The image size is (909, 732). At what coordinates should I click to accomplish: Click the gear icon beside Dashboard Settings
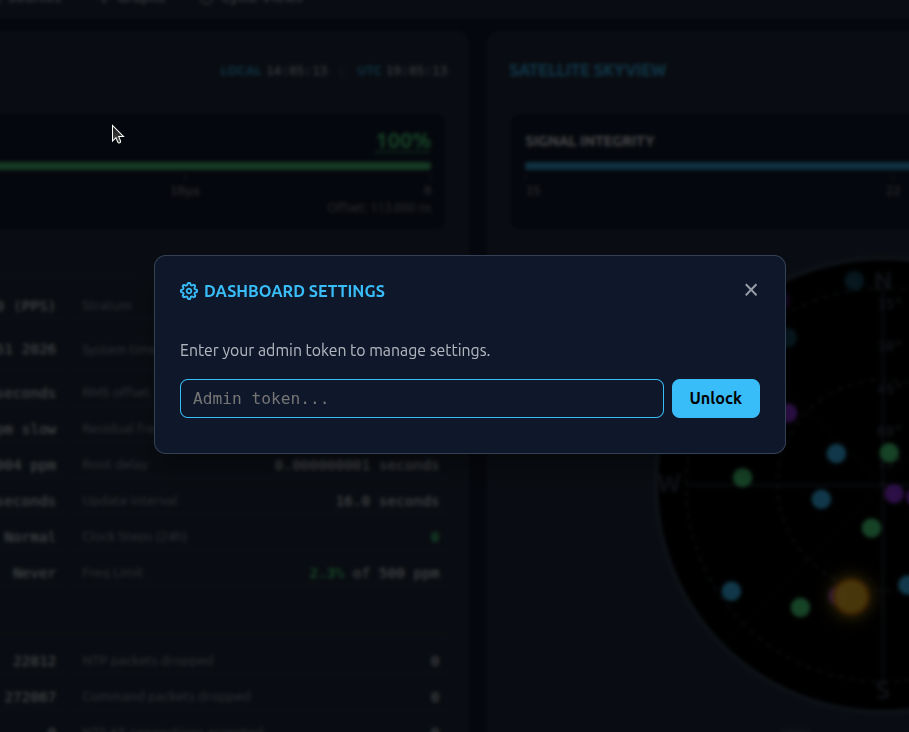189,291
